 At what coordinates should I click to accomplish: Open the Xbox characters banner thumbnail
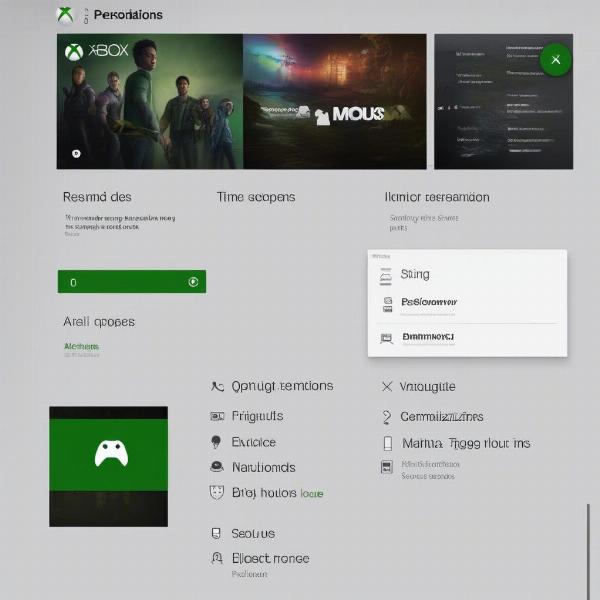point(150,101)
